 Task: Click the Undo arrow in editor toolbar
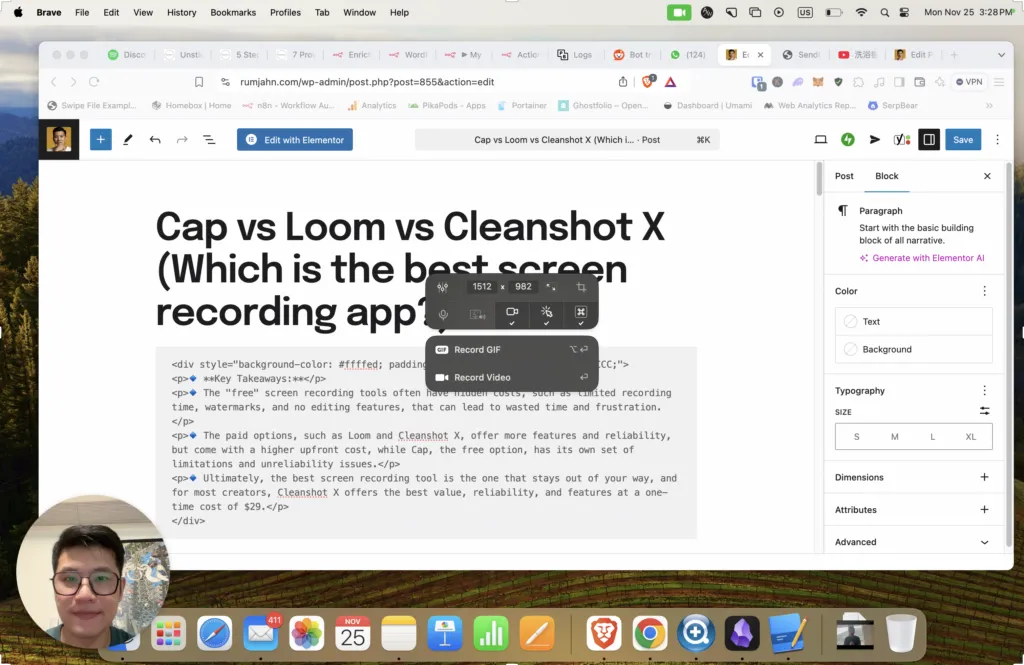pos(155,140)
